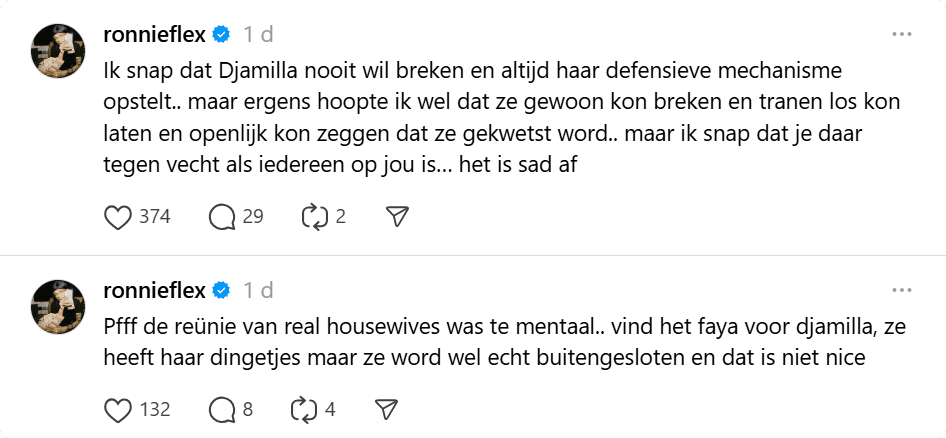Open more options menu on first post
Screen dimensions: 946x438
(901, 34)
